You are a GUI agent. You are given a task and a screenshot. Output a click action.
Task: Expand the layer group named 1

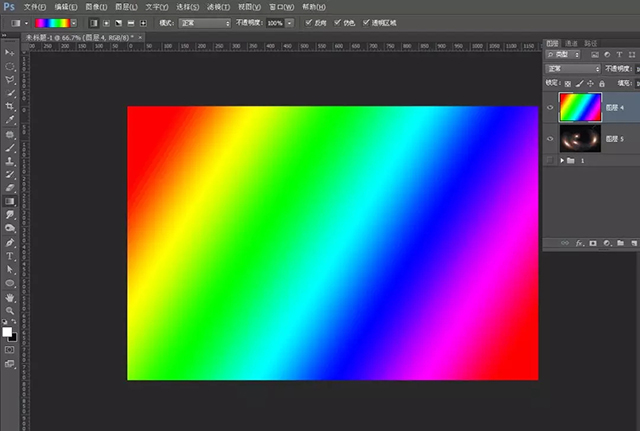pyautogui.click(x=561, y=160)
